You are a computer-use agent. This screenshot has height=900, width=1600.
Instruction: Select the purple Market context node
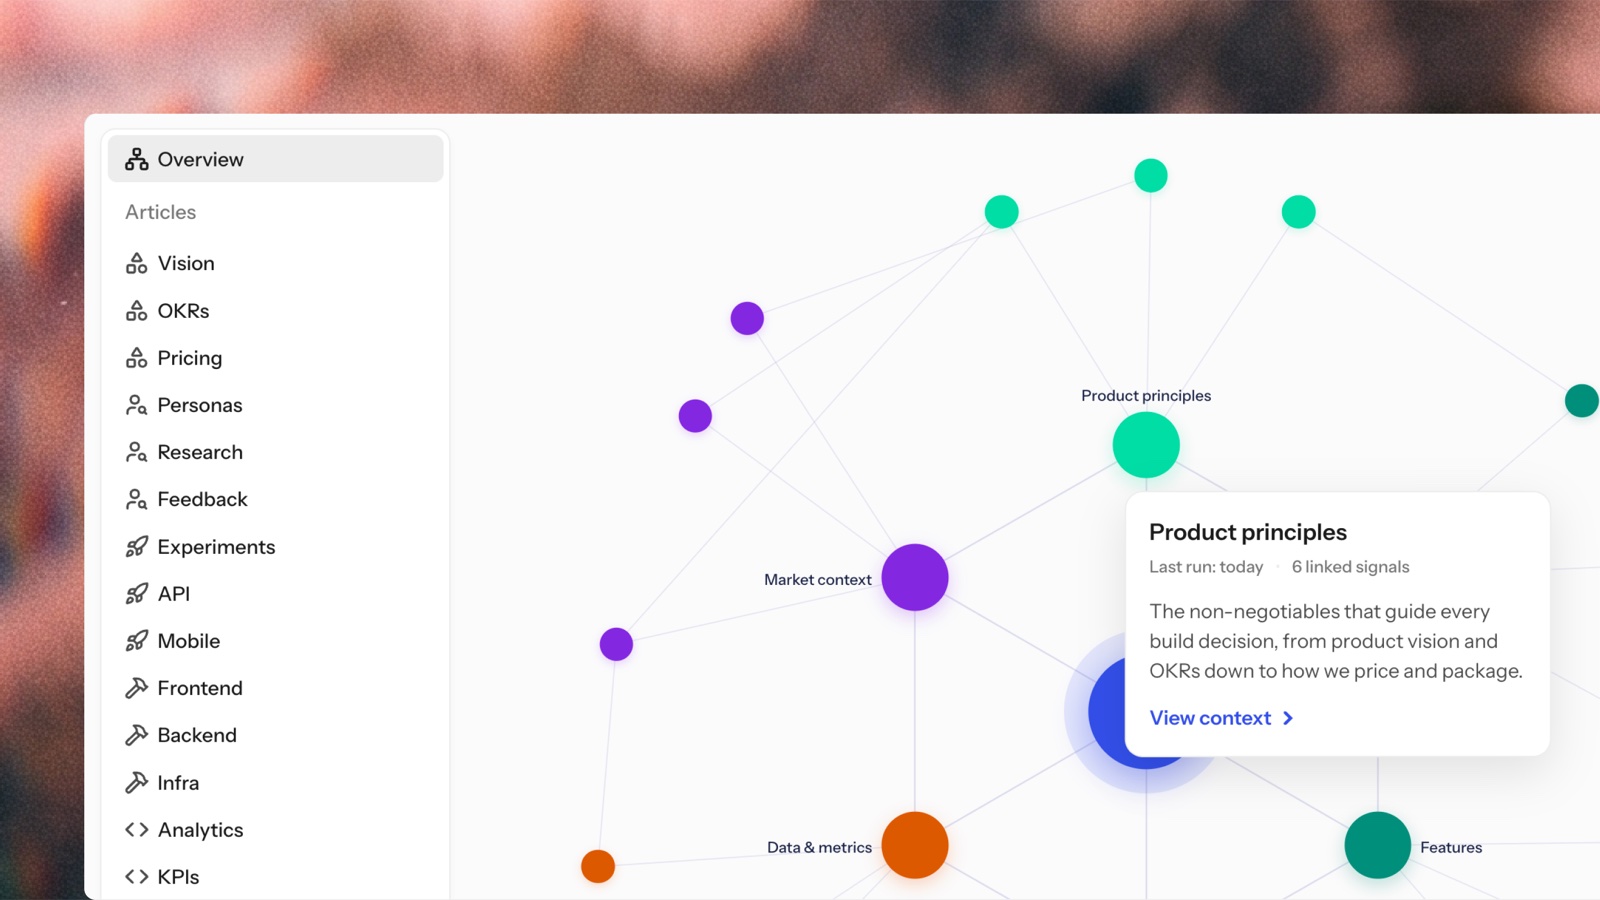(915, 577)
